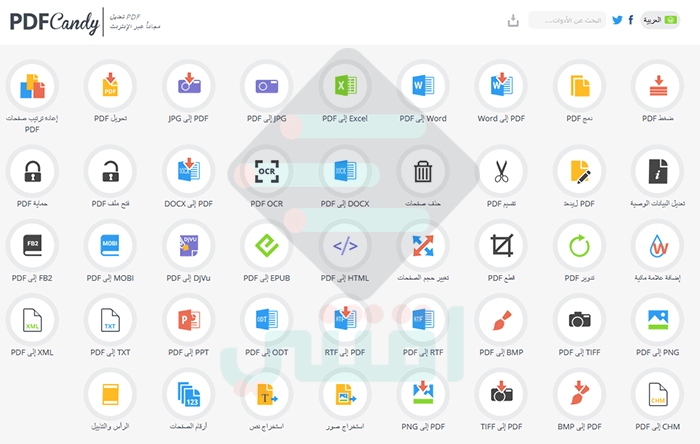Click the 'PDF OCR' text label
The height and width of the screenshot is (444, 700).
[x=267, y=204]
